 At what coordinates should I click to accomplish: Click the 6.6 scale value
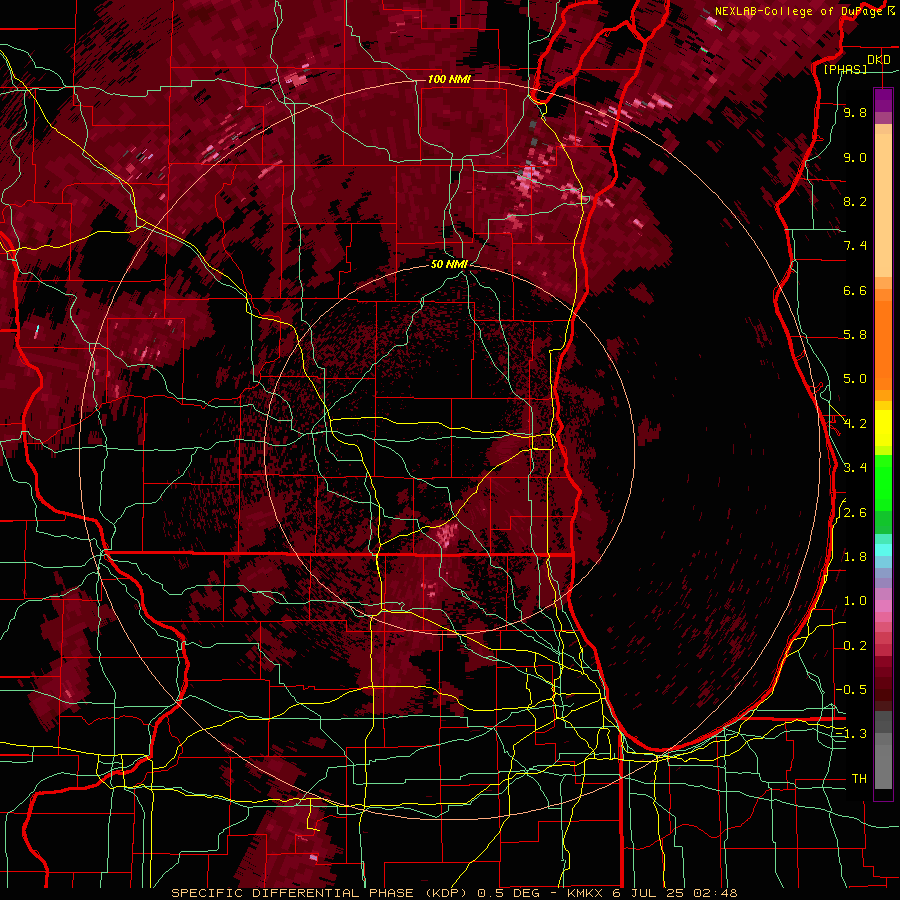855,290
